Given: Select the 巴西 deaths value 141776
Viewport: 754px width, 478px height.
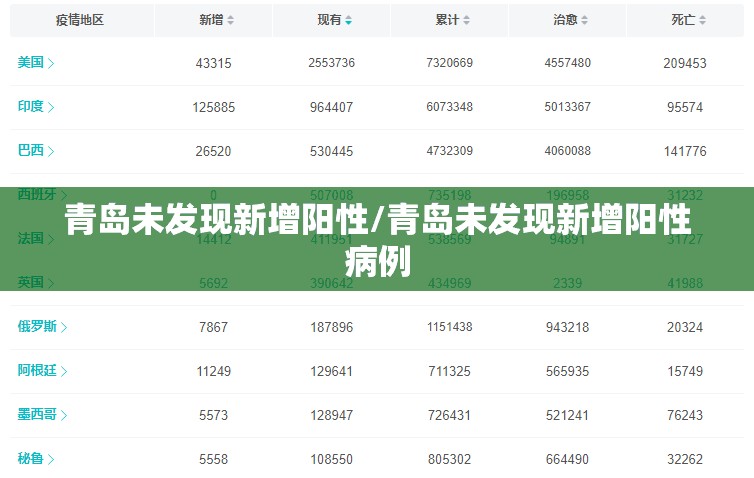Looking at the screenshot, I should pos(685,151).
